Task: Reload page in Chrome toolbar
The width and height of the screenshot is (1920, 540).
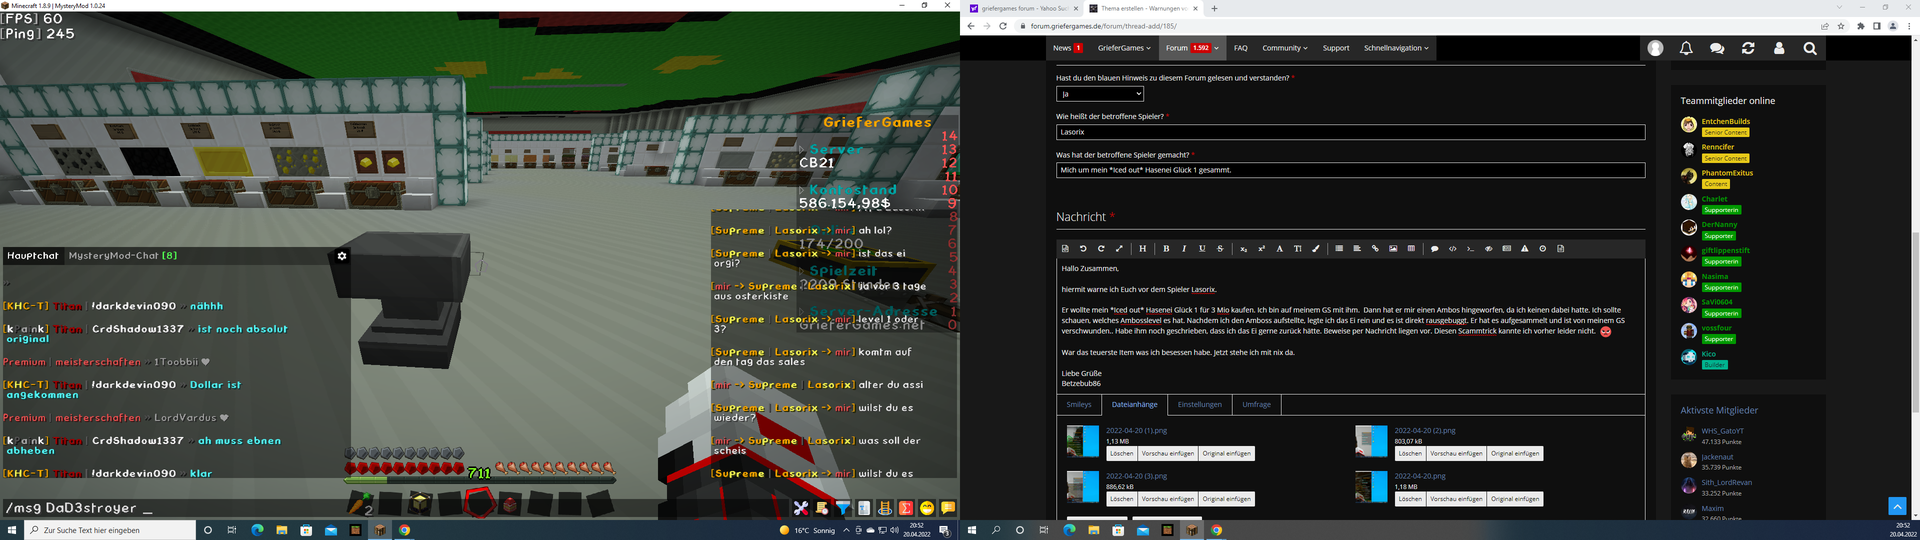Action: [x=1003, y=26]
